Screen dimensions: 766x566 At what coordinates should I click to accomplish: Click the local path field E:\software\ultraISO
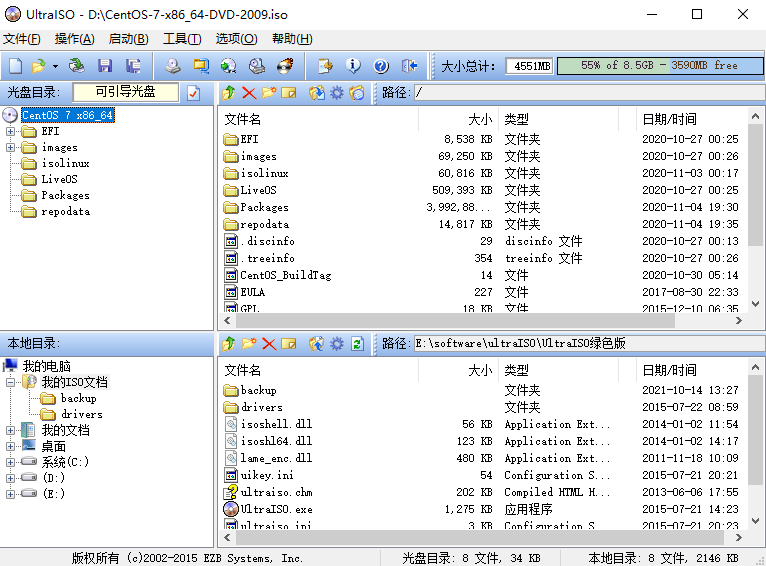click(x=590, y=343)
